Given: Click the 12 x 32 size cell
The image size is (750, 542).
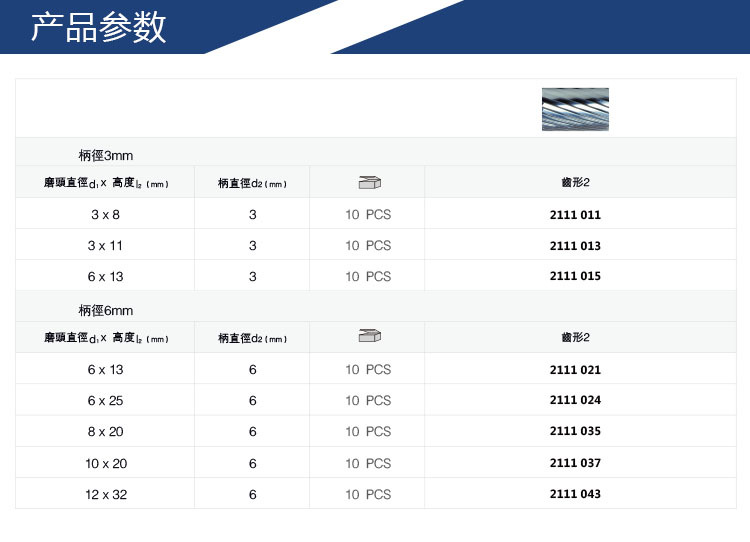Looking at the screenshot, I should (x=106, y=495).
